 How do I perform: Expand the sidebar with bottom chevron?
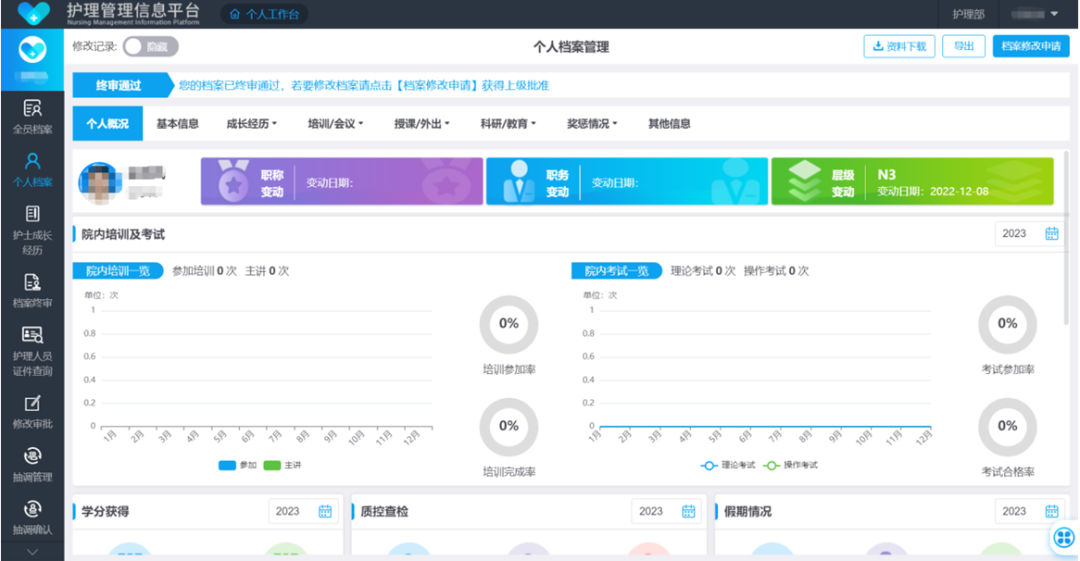[x=32, y=552]
